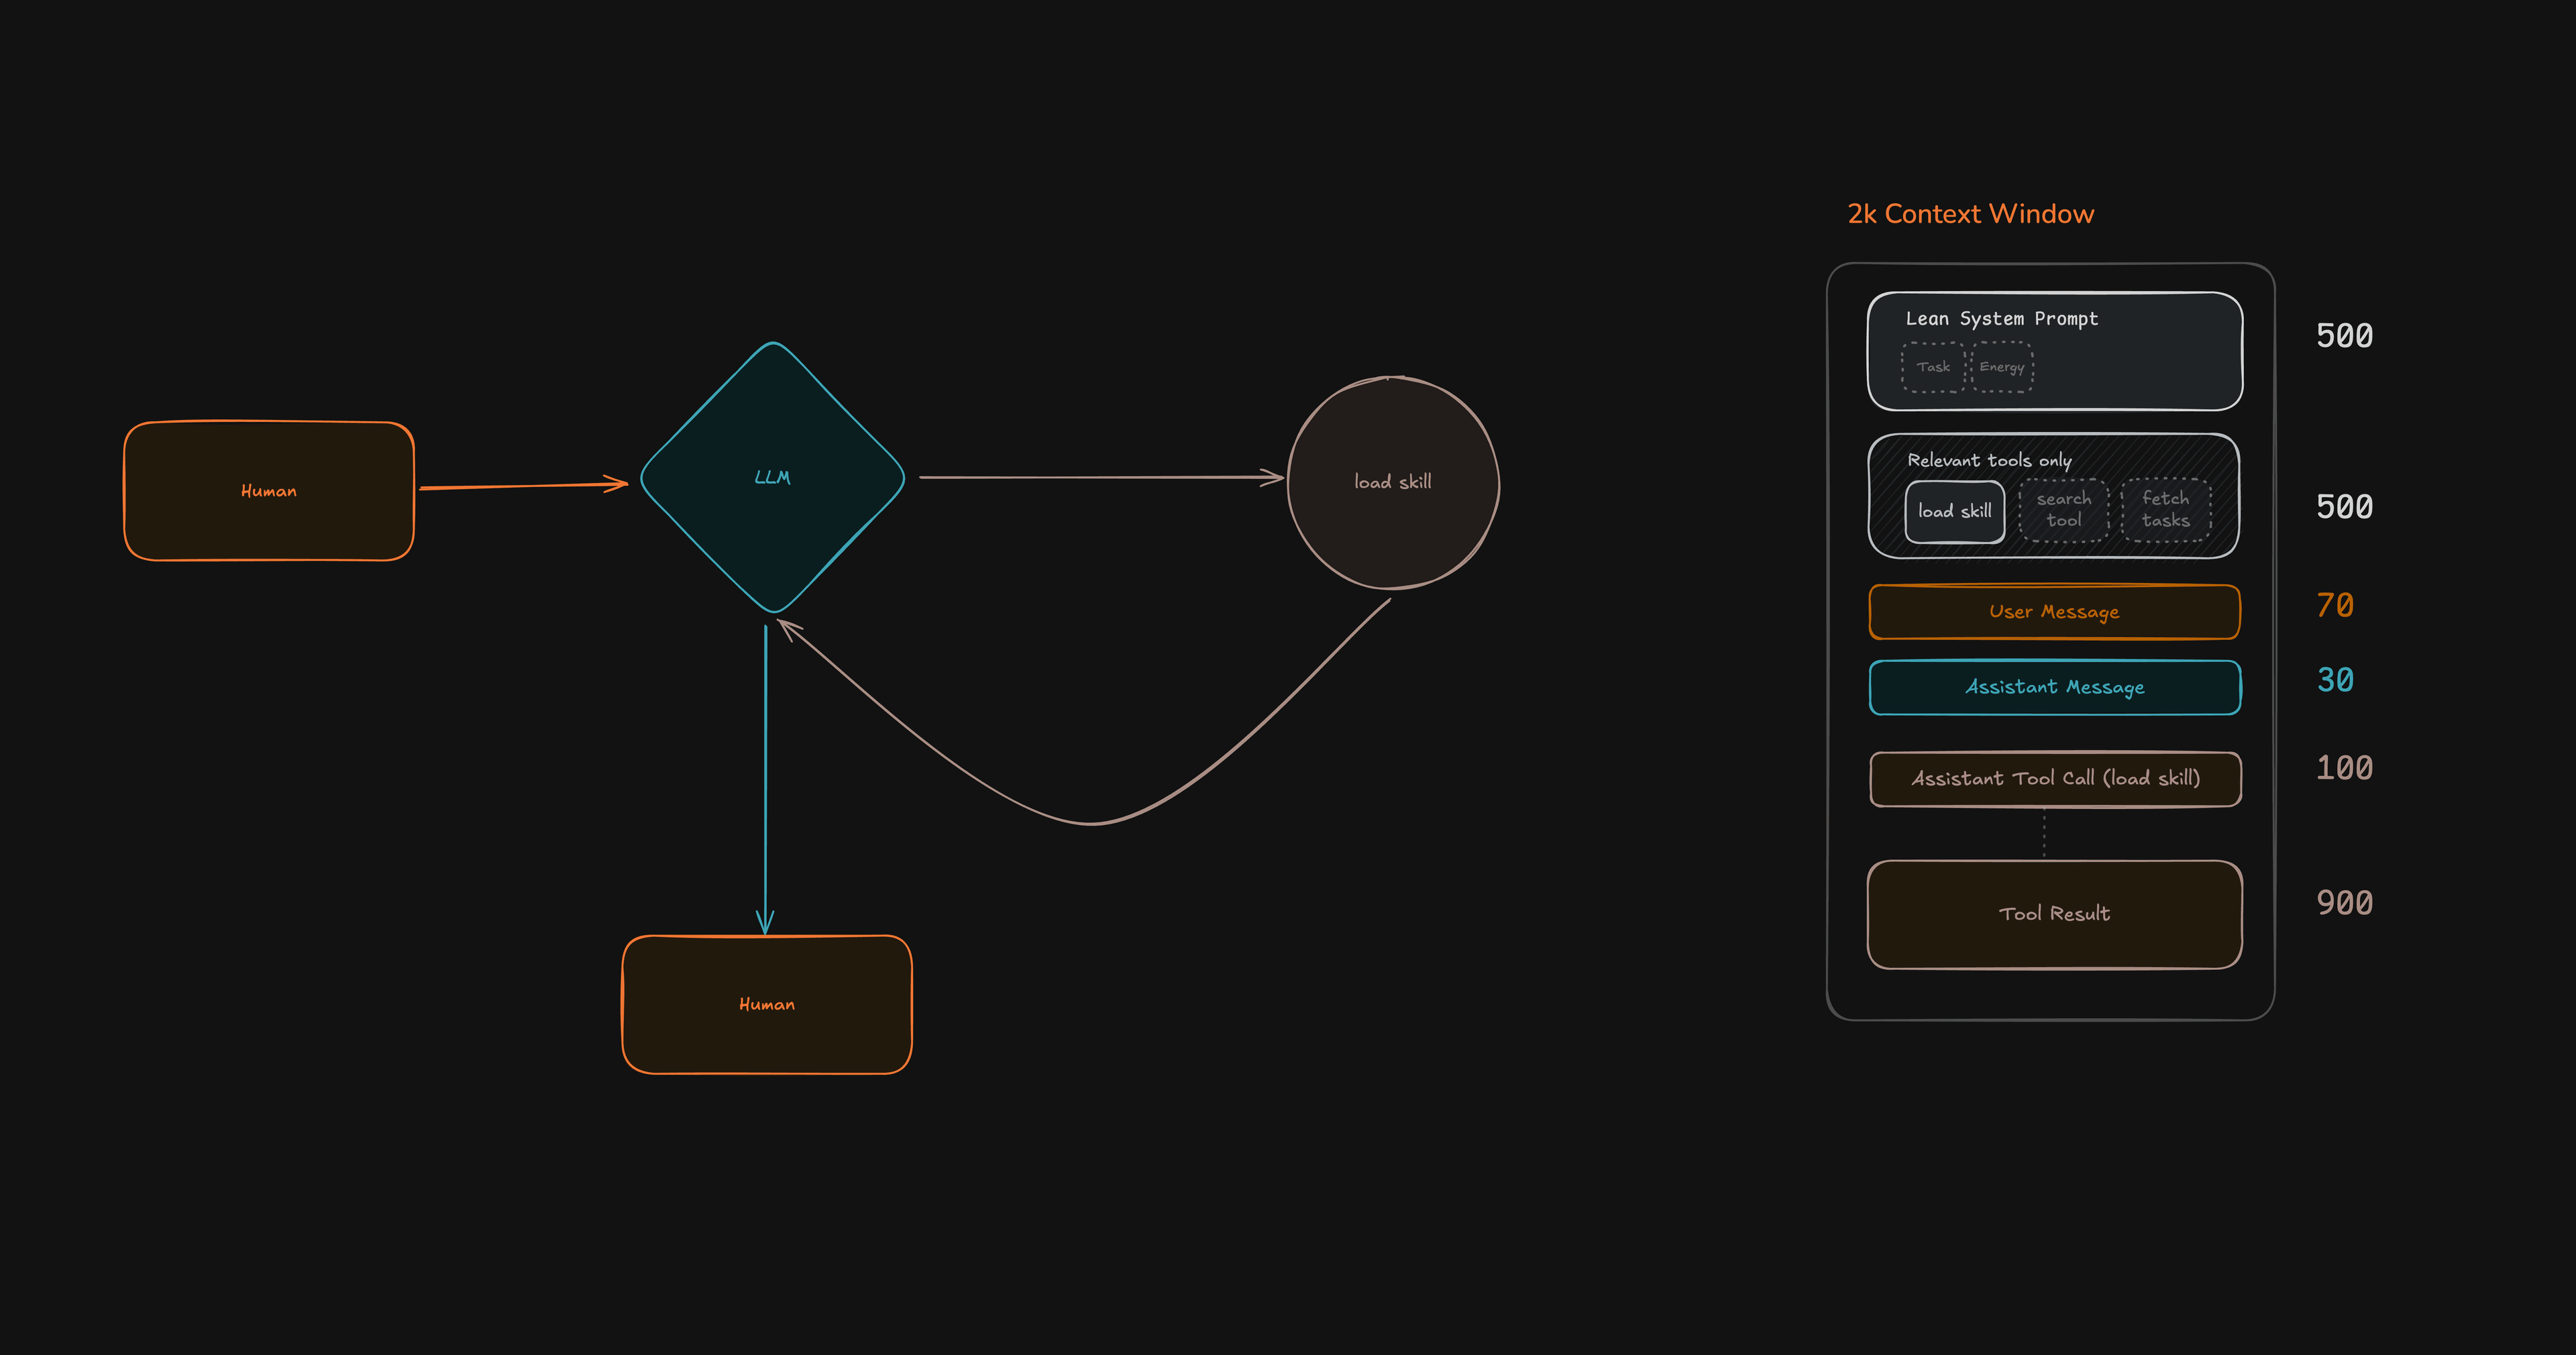The width and height of the screenshot is (2576, 1355).
Task: Select the '2k Context Window' title text
Action: (x=1970, y=214)
